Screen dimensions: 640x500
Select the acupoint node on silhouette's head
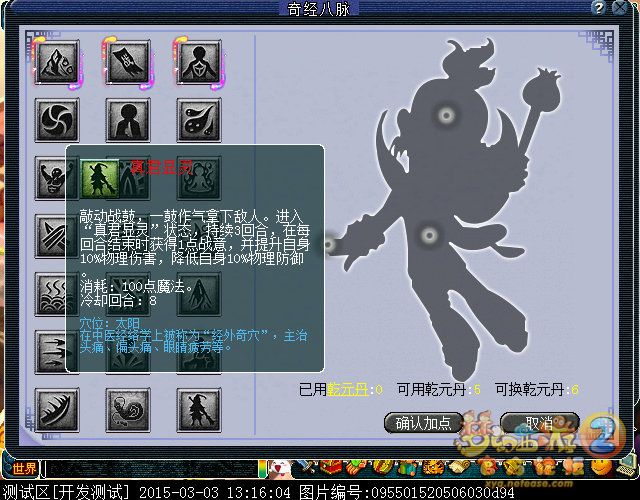pyautogui.click(x=446, y=116)
